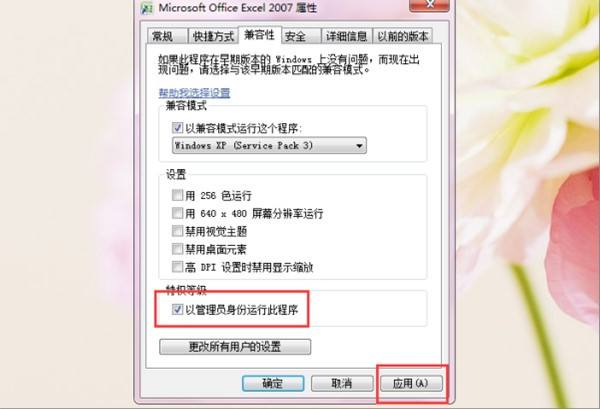Image resolution: width=600 pixels, height=409 pixels.
Task: Select the 兼容性 tab
Action: coord(259,35)
